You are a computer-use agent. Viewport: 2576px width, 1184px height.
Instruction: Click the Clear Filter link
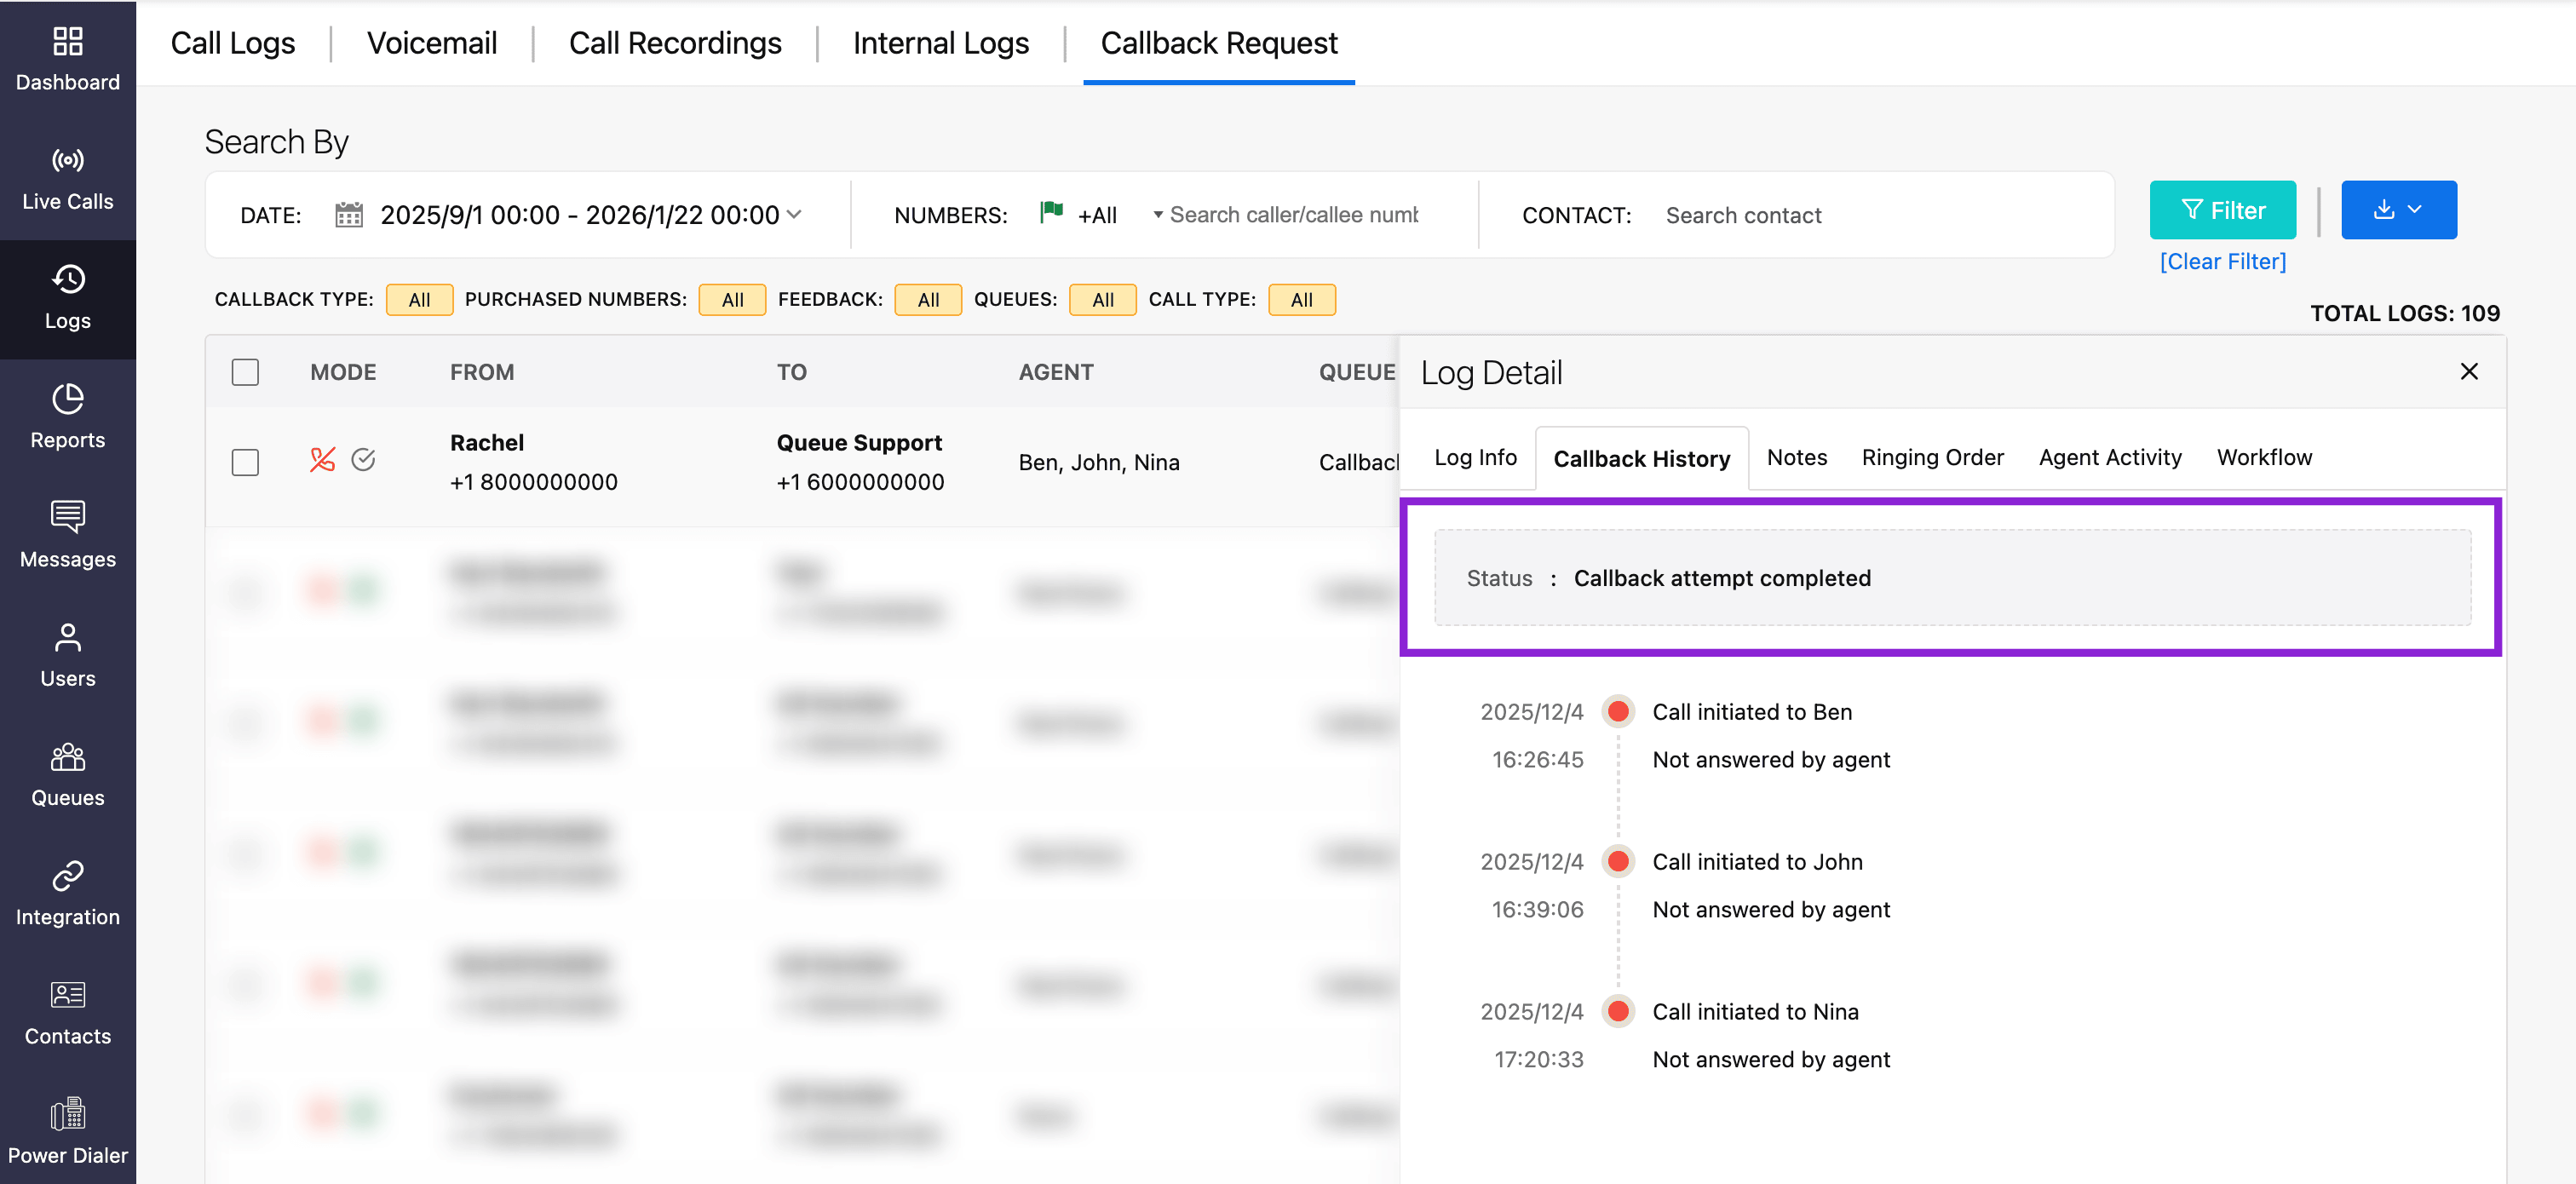point(2222,261)
